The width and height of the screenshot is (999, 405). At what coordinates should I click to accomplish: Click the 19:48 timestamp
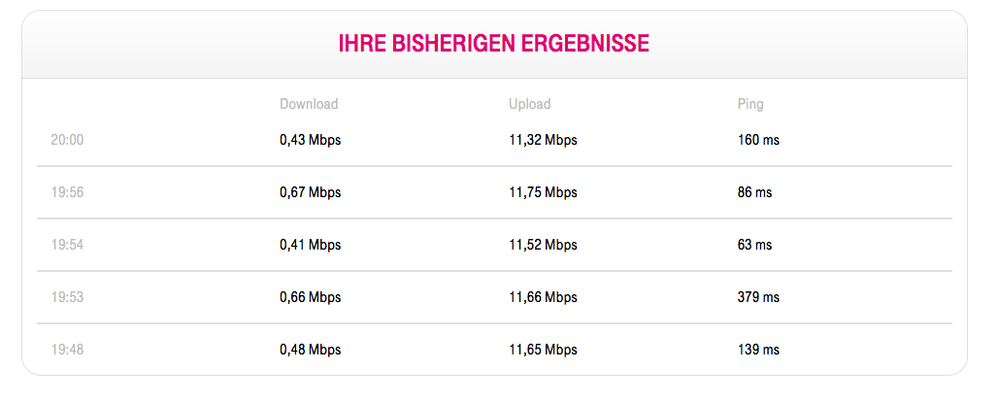(67, 350)
